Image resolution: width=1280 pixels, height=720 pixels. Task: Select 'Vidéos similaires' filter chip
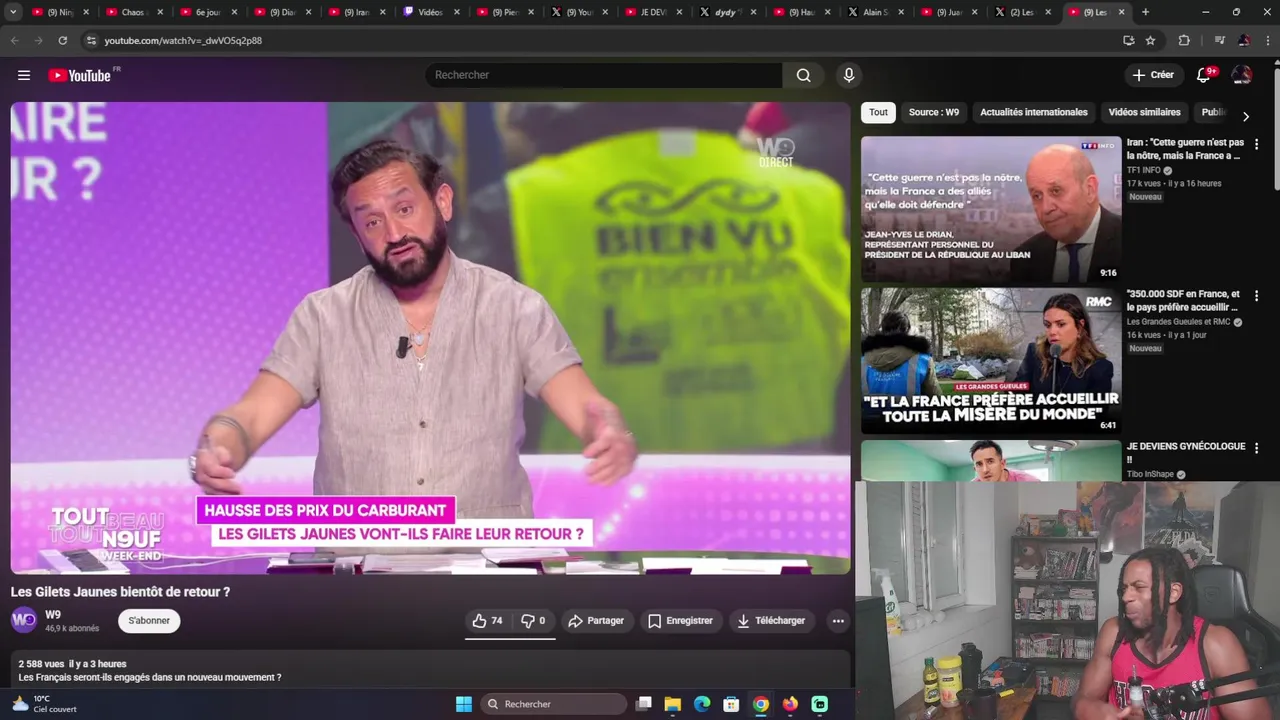click(1144, 112)
